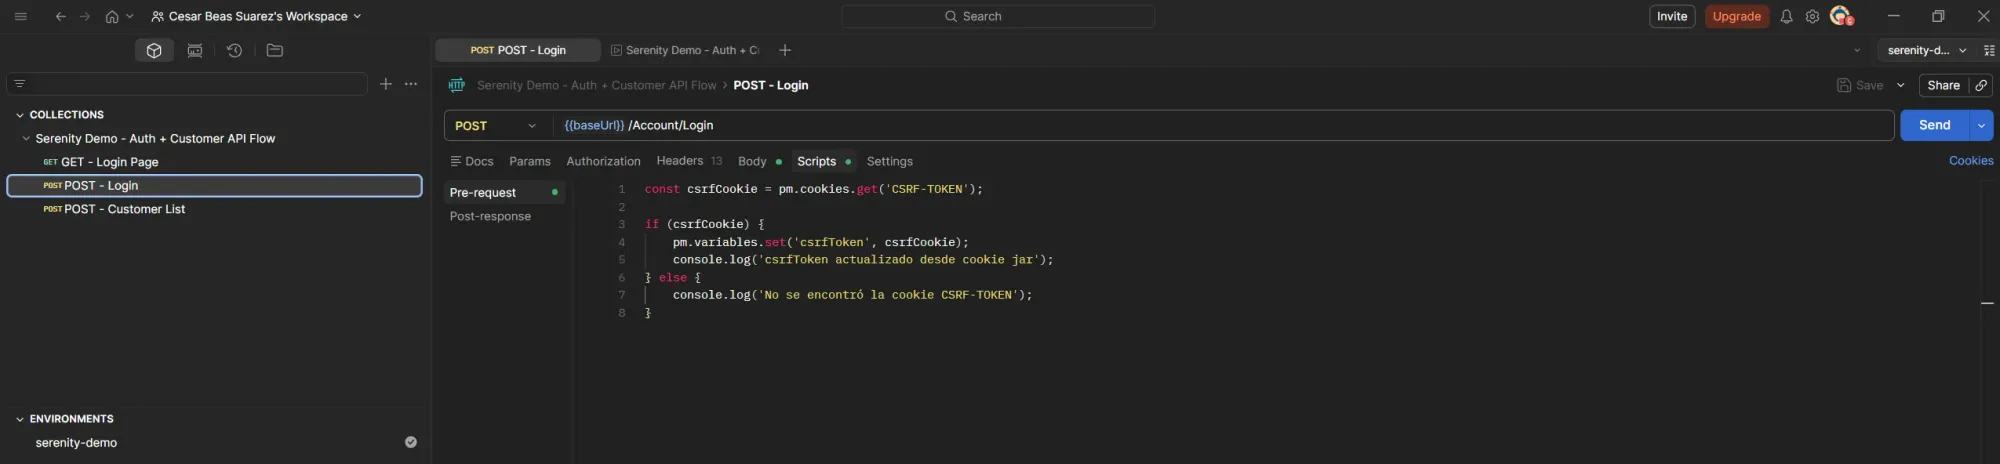Viewport: 2000px width, 464px height.
Task: Click the URL field with /Account/Login
Action: [1222, 125]
